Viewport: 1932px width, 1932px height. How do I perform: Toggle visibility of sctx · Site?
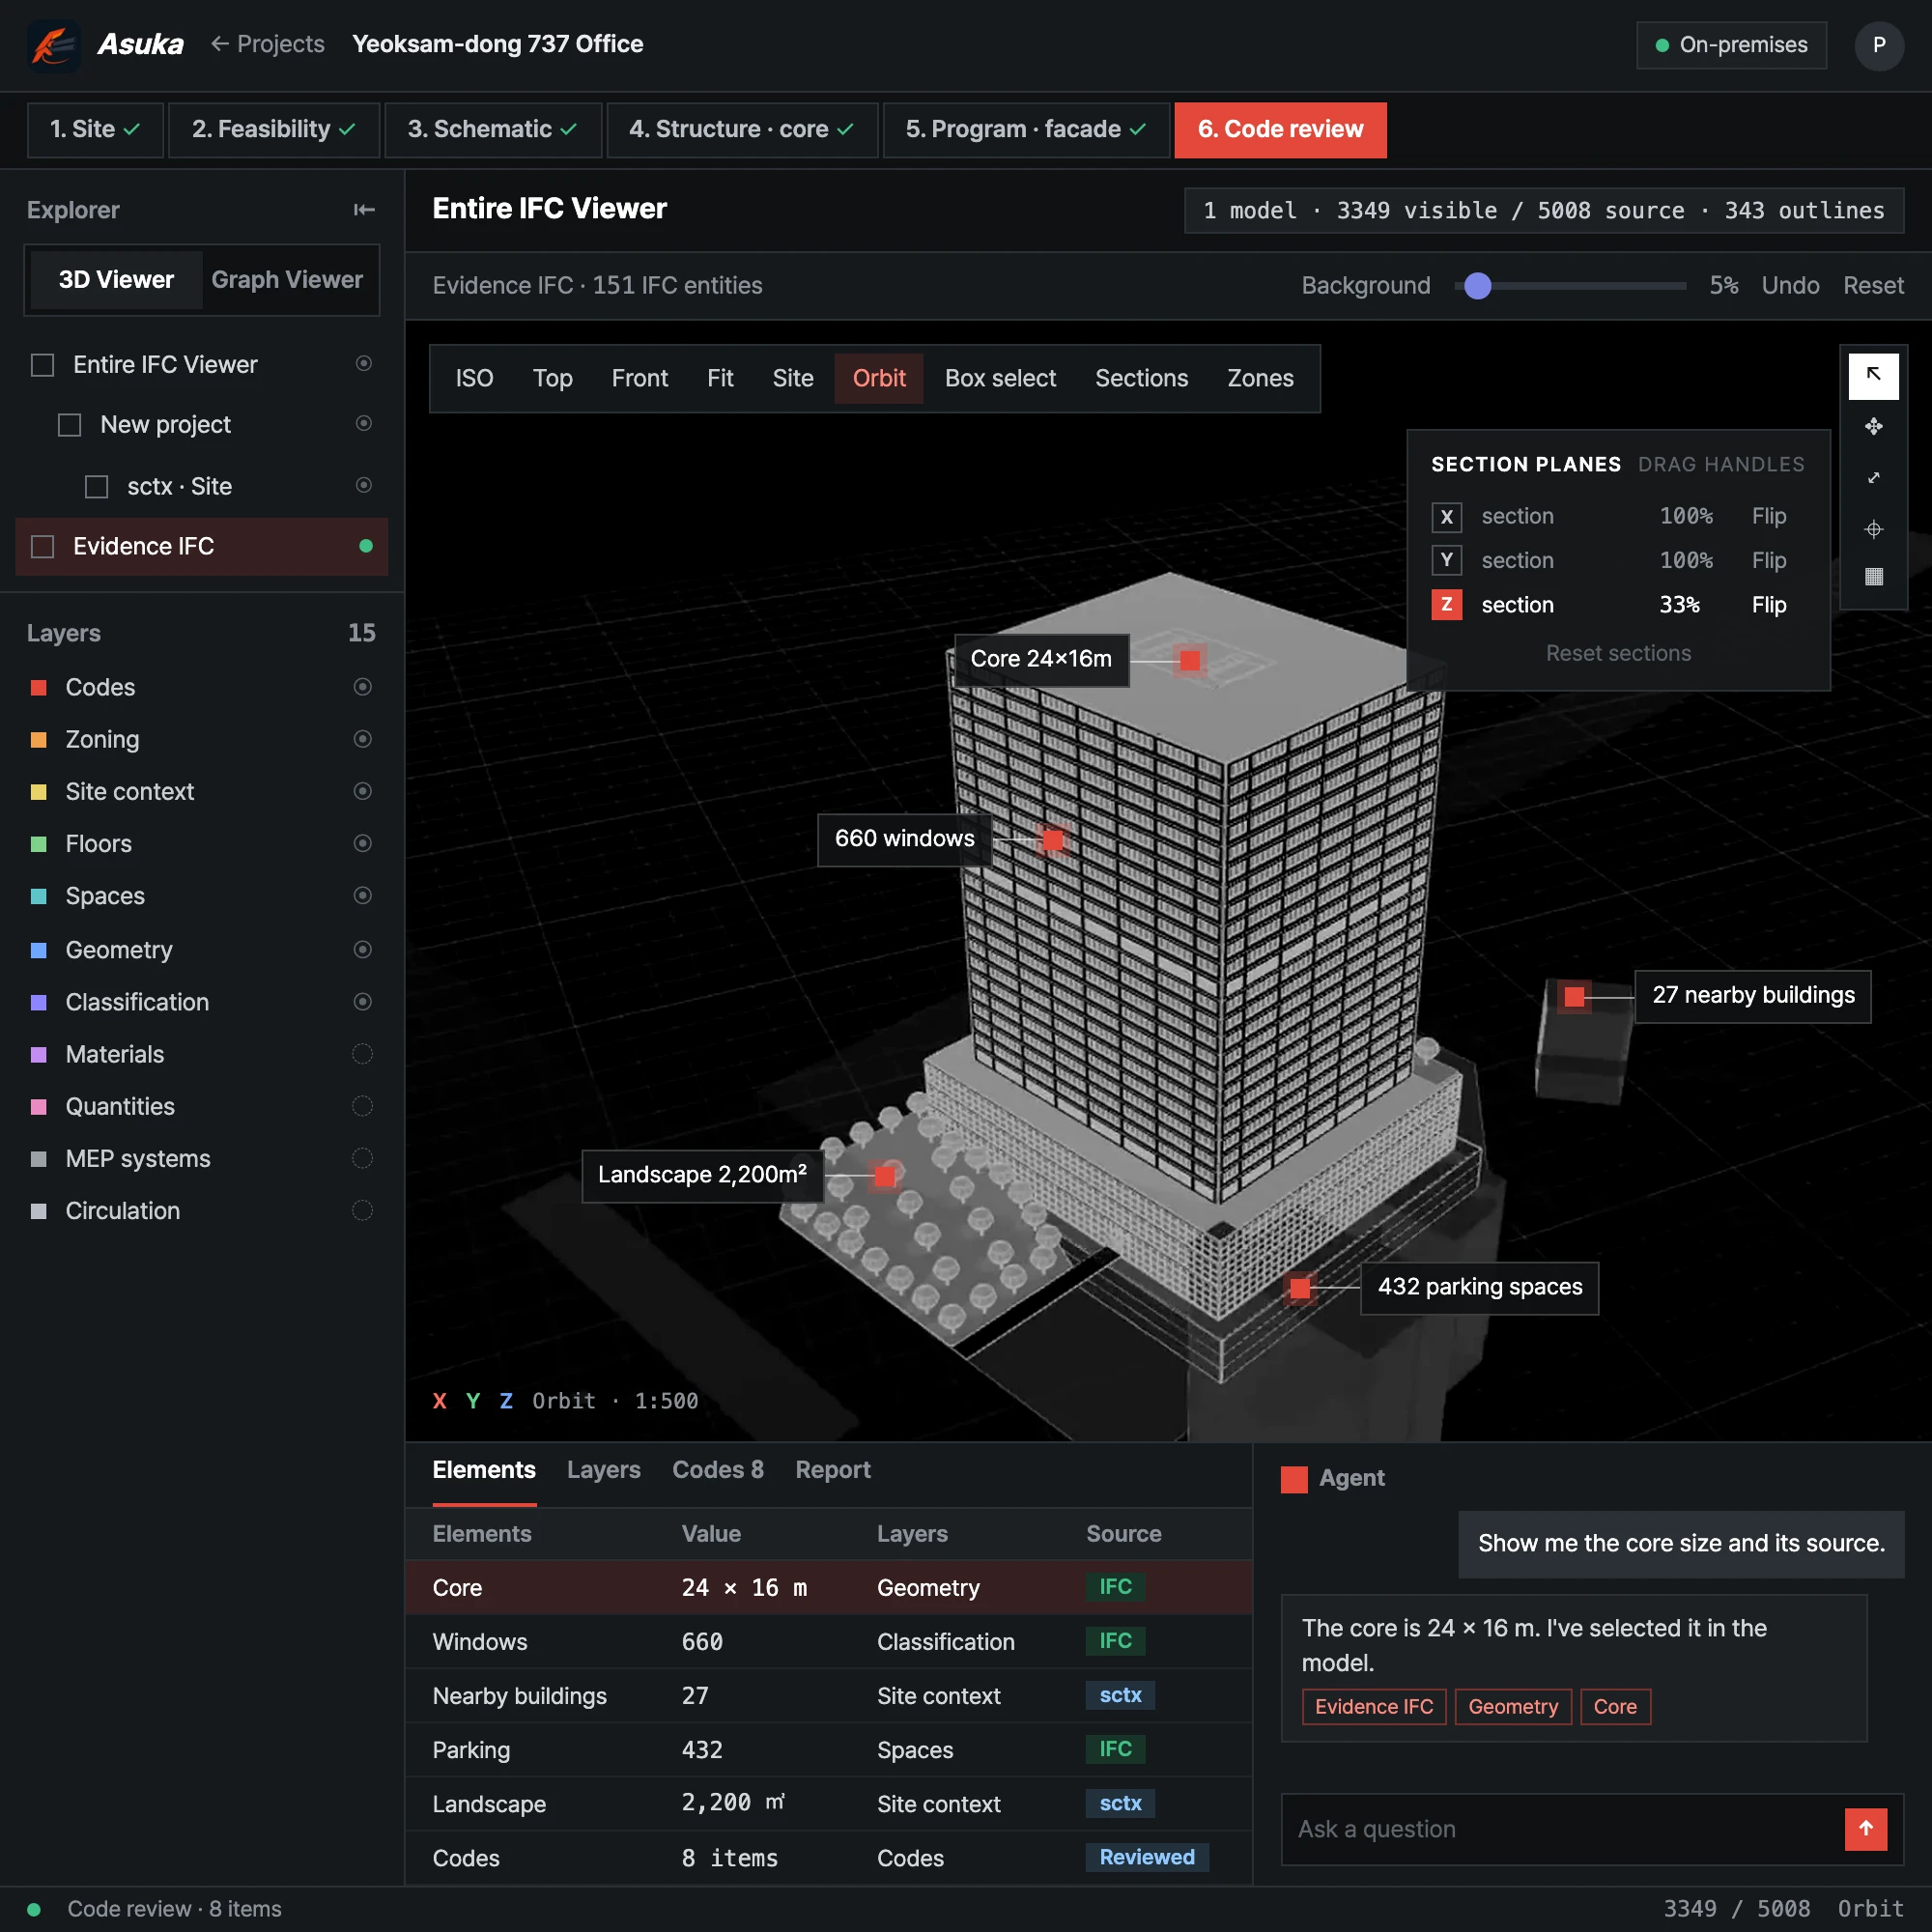click(x=364, y=486)
